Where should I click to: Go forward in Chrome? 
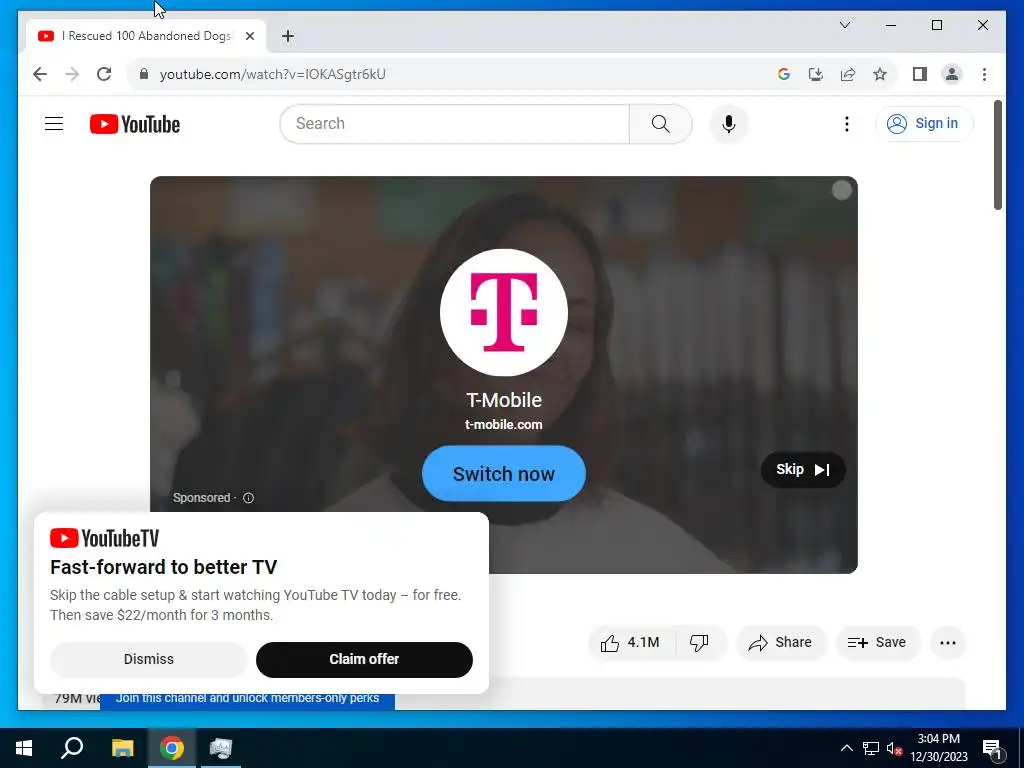click(x=72, y=74)
